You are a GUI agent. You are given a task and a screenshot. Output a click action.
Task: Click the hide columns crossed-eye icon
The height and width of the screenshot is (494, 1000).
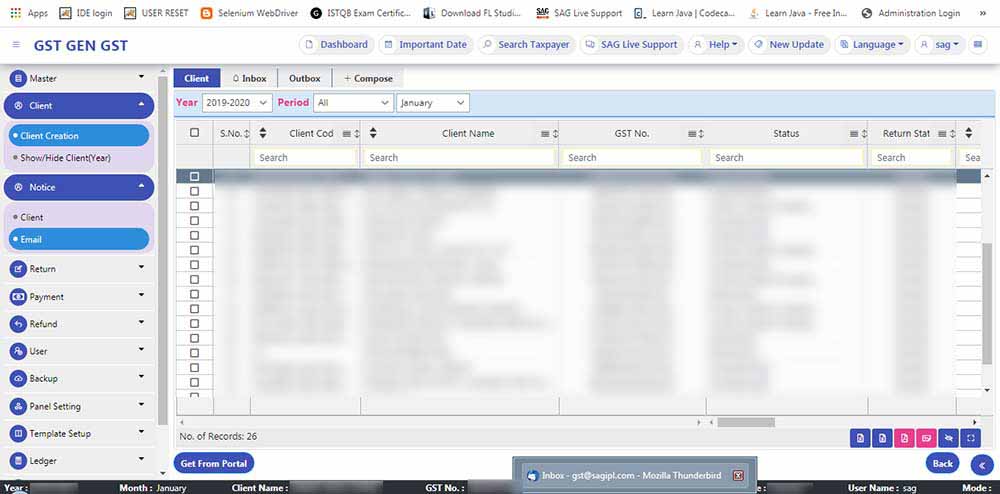tap(948, 438)
